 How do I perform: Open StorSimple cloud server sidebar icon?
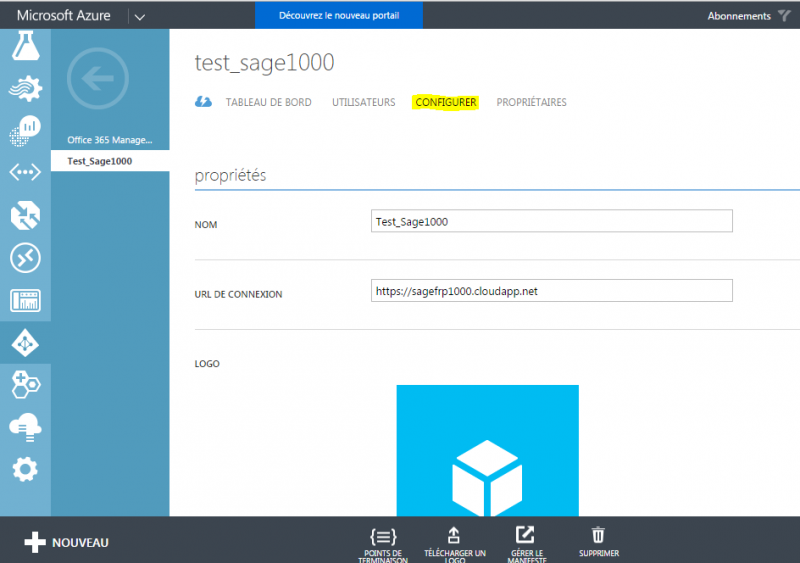pos(26,427)
